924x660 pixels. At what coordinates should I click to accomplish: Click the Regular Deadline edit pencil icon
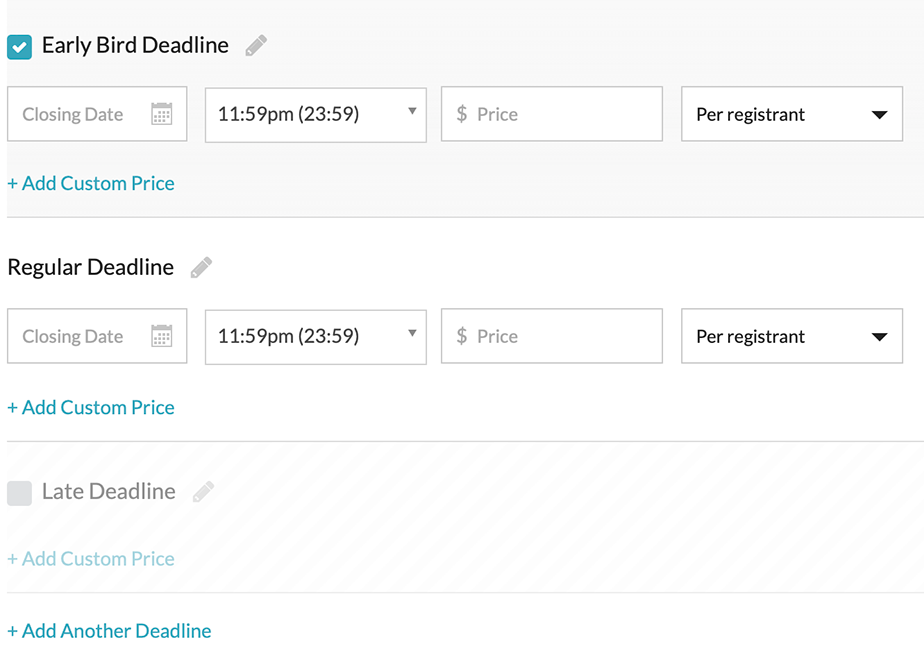click(201, 268)
